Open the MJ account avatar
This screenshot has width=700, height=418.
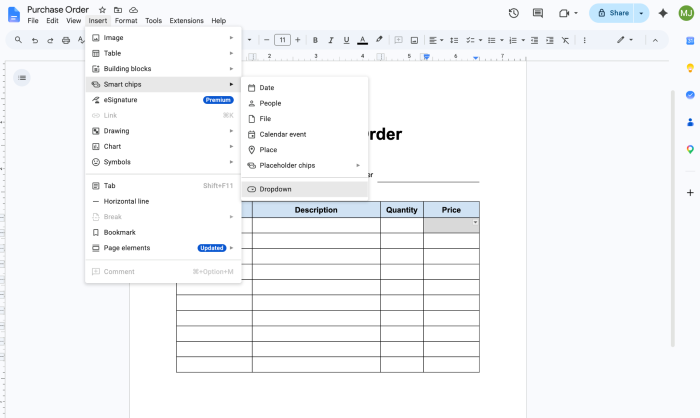(686, 13)
